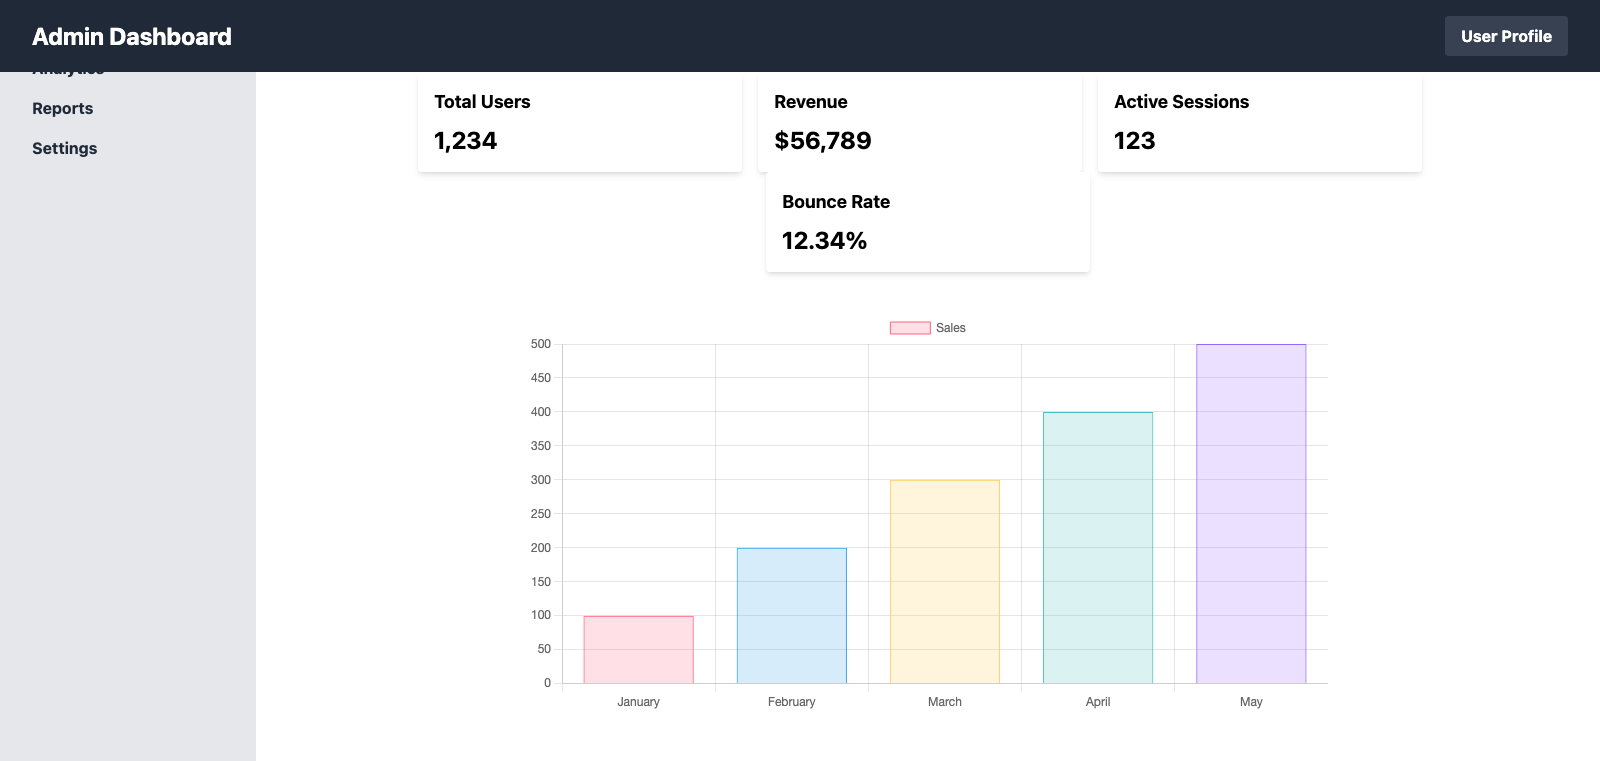Open Reports in the sidebar
Viewport: 1600px width, 761px height.
(62, 109)
